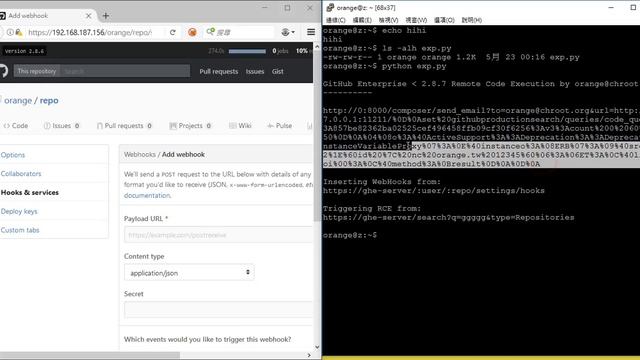The width and height of the screenshot is (640, 360).
Task: Switch to the Pulse tab
Action: 280,126
